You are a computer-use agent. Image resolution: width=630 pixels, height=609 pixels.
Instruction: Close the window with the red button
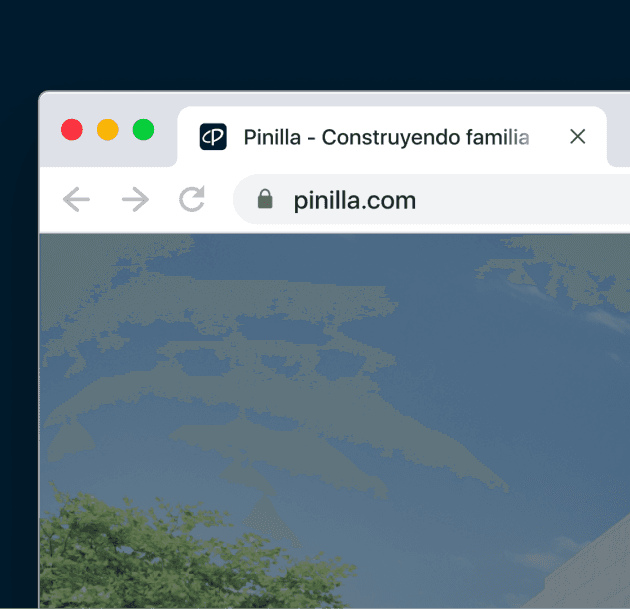(72, 130)
